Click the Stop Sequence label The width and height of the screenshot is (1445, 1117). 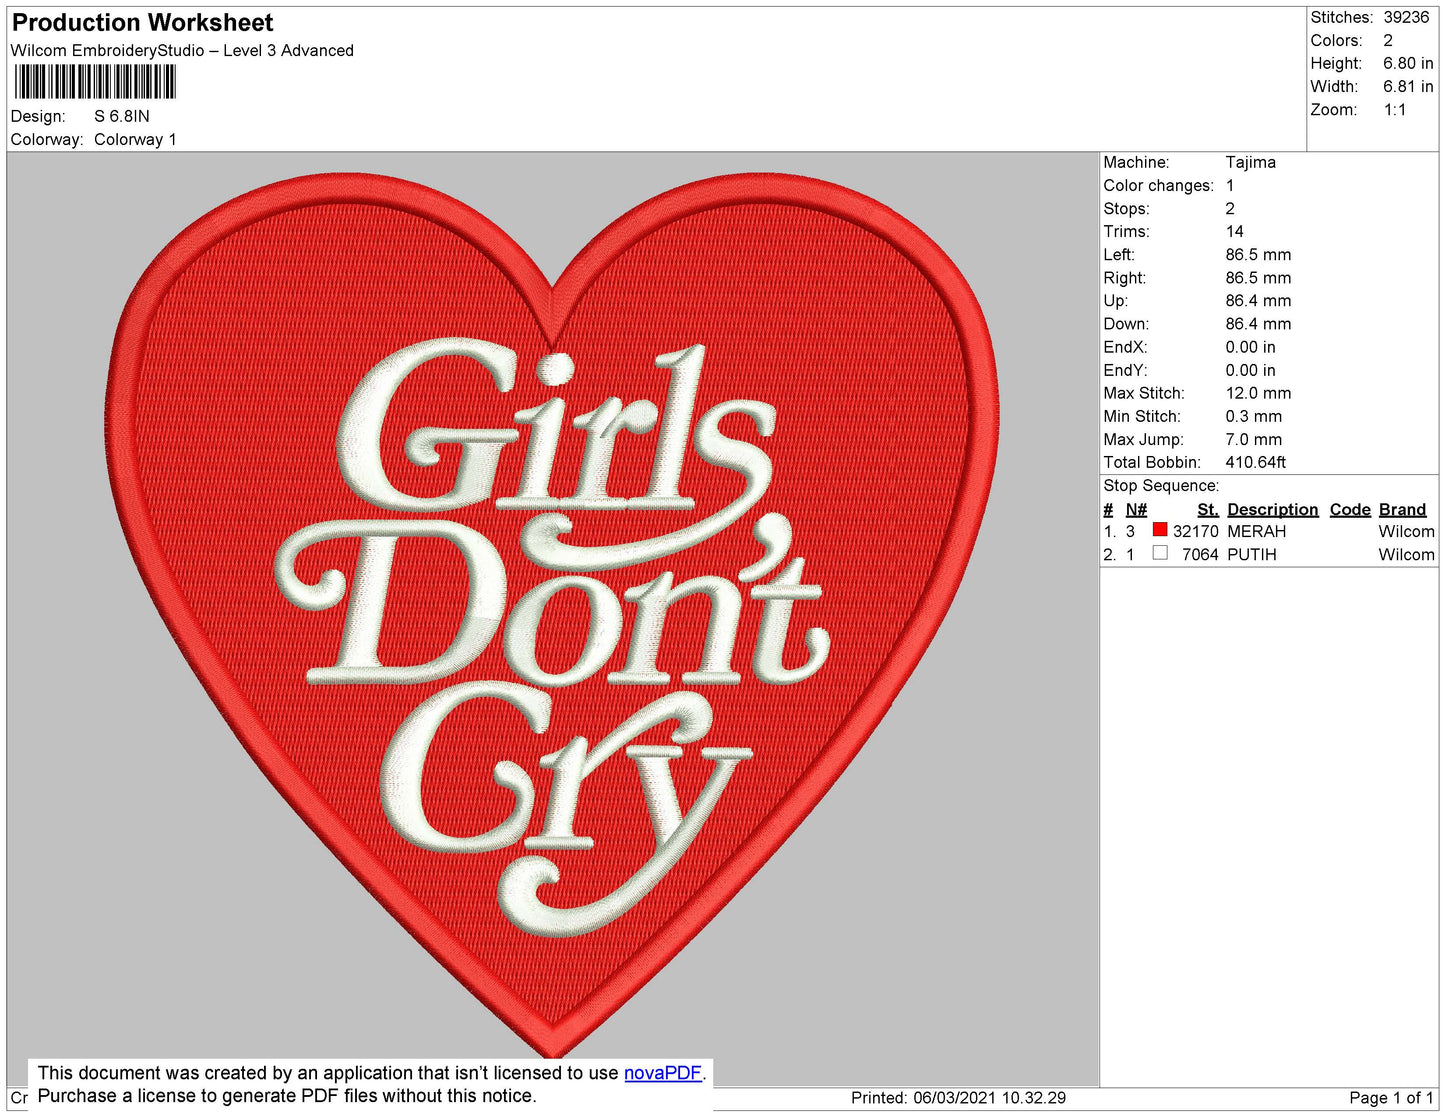point(1161,485)
